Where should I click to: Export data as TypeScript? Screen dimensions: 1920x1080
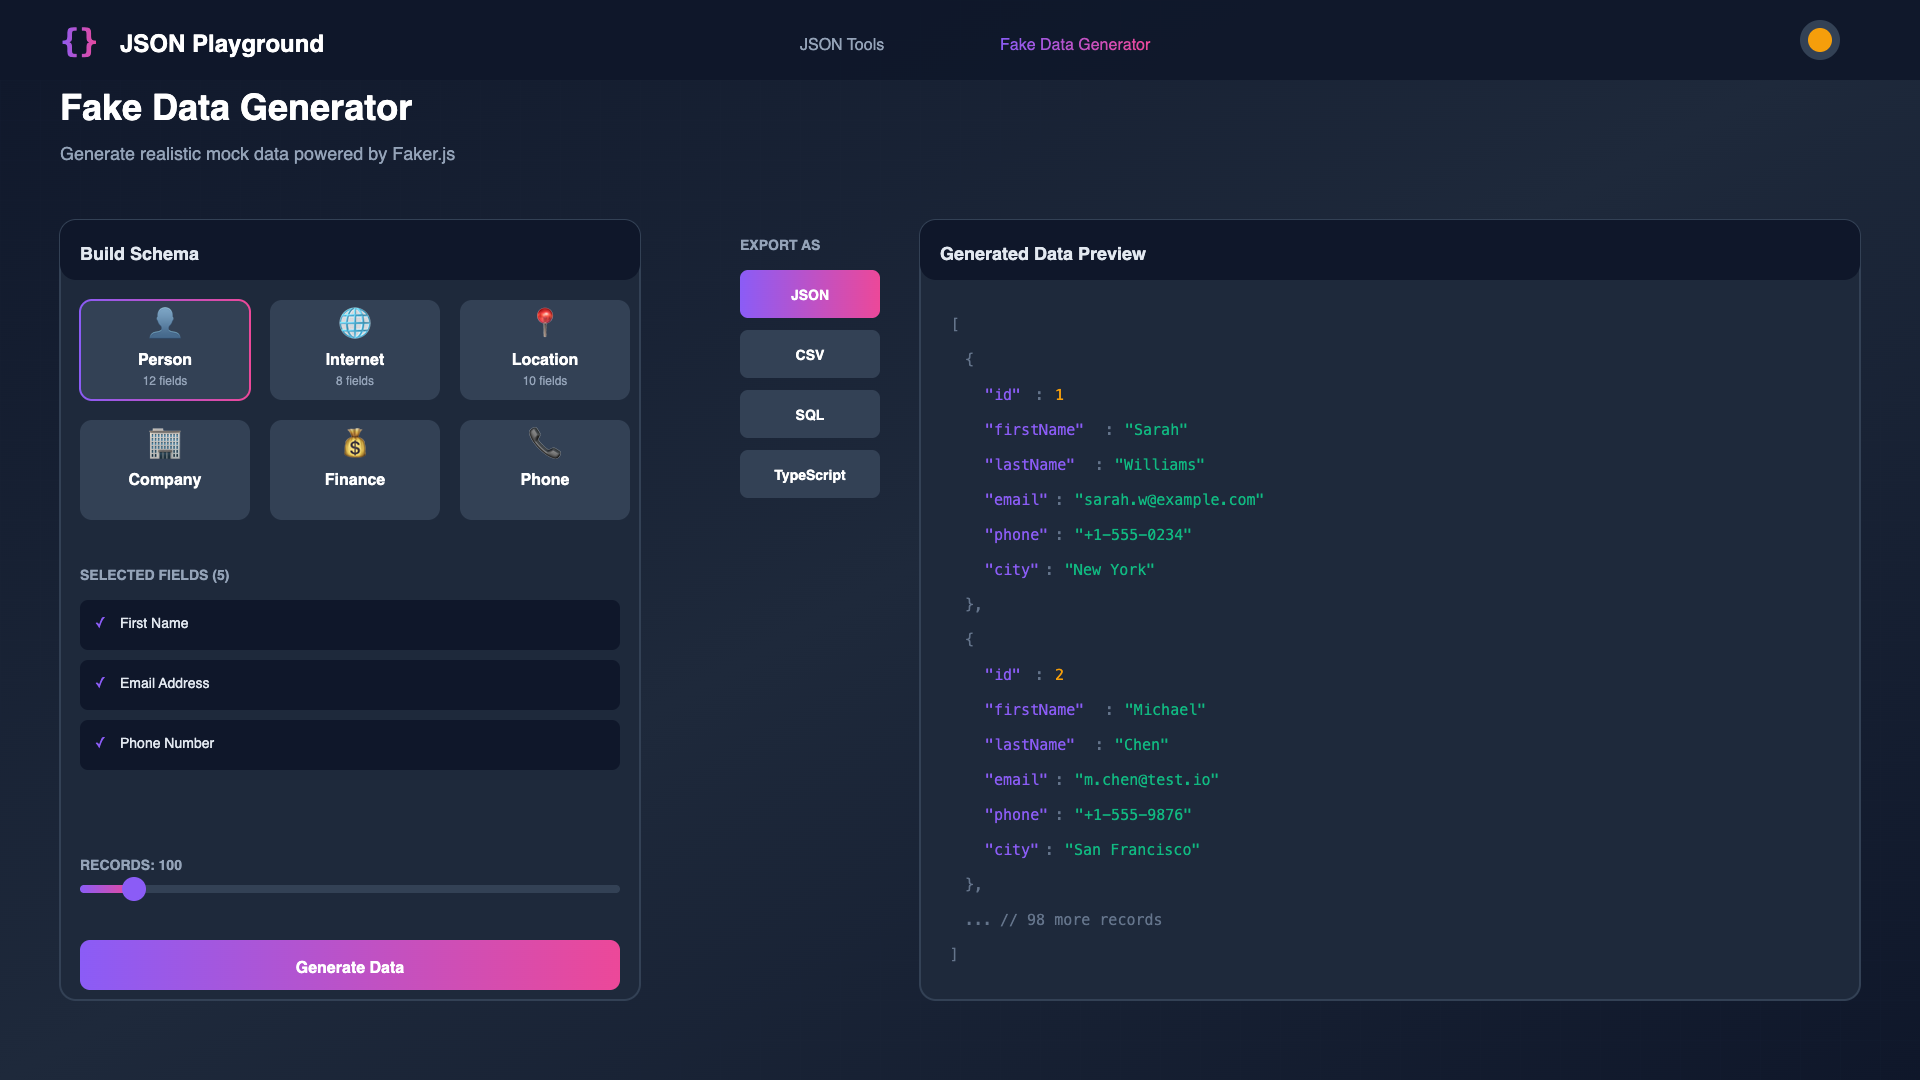point(809,474)
